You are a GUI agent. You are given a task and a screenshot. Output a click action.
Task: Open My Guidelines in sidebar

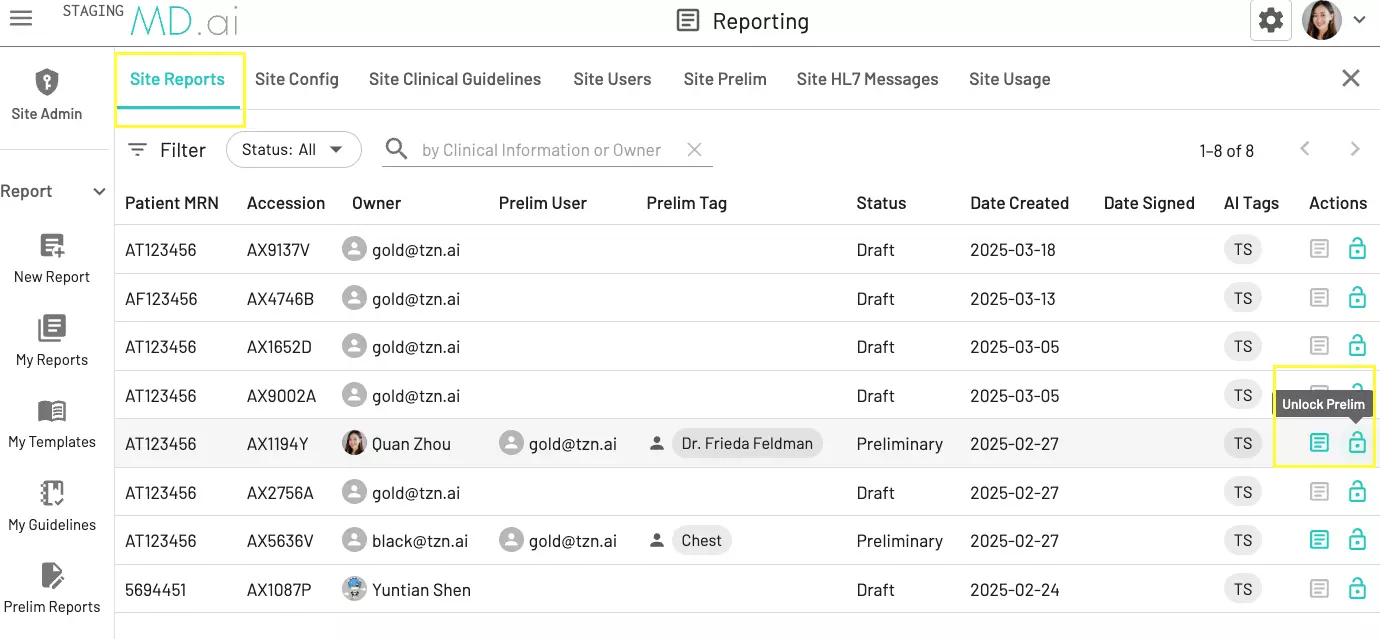tap(52, 494)
